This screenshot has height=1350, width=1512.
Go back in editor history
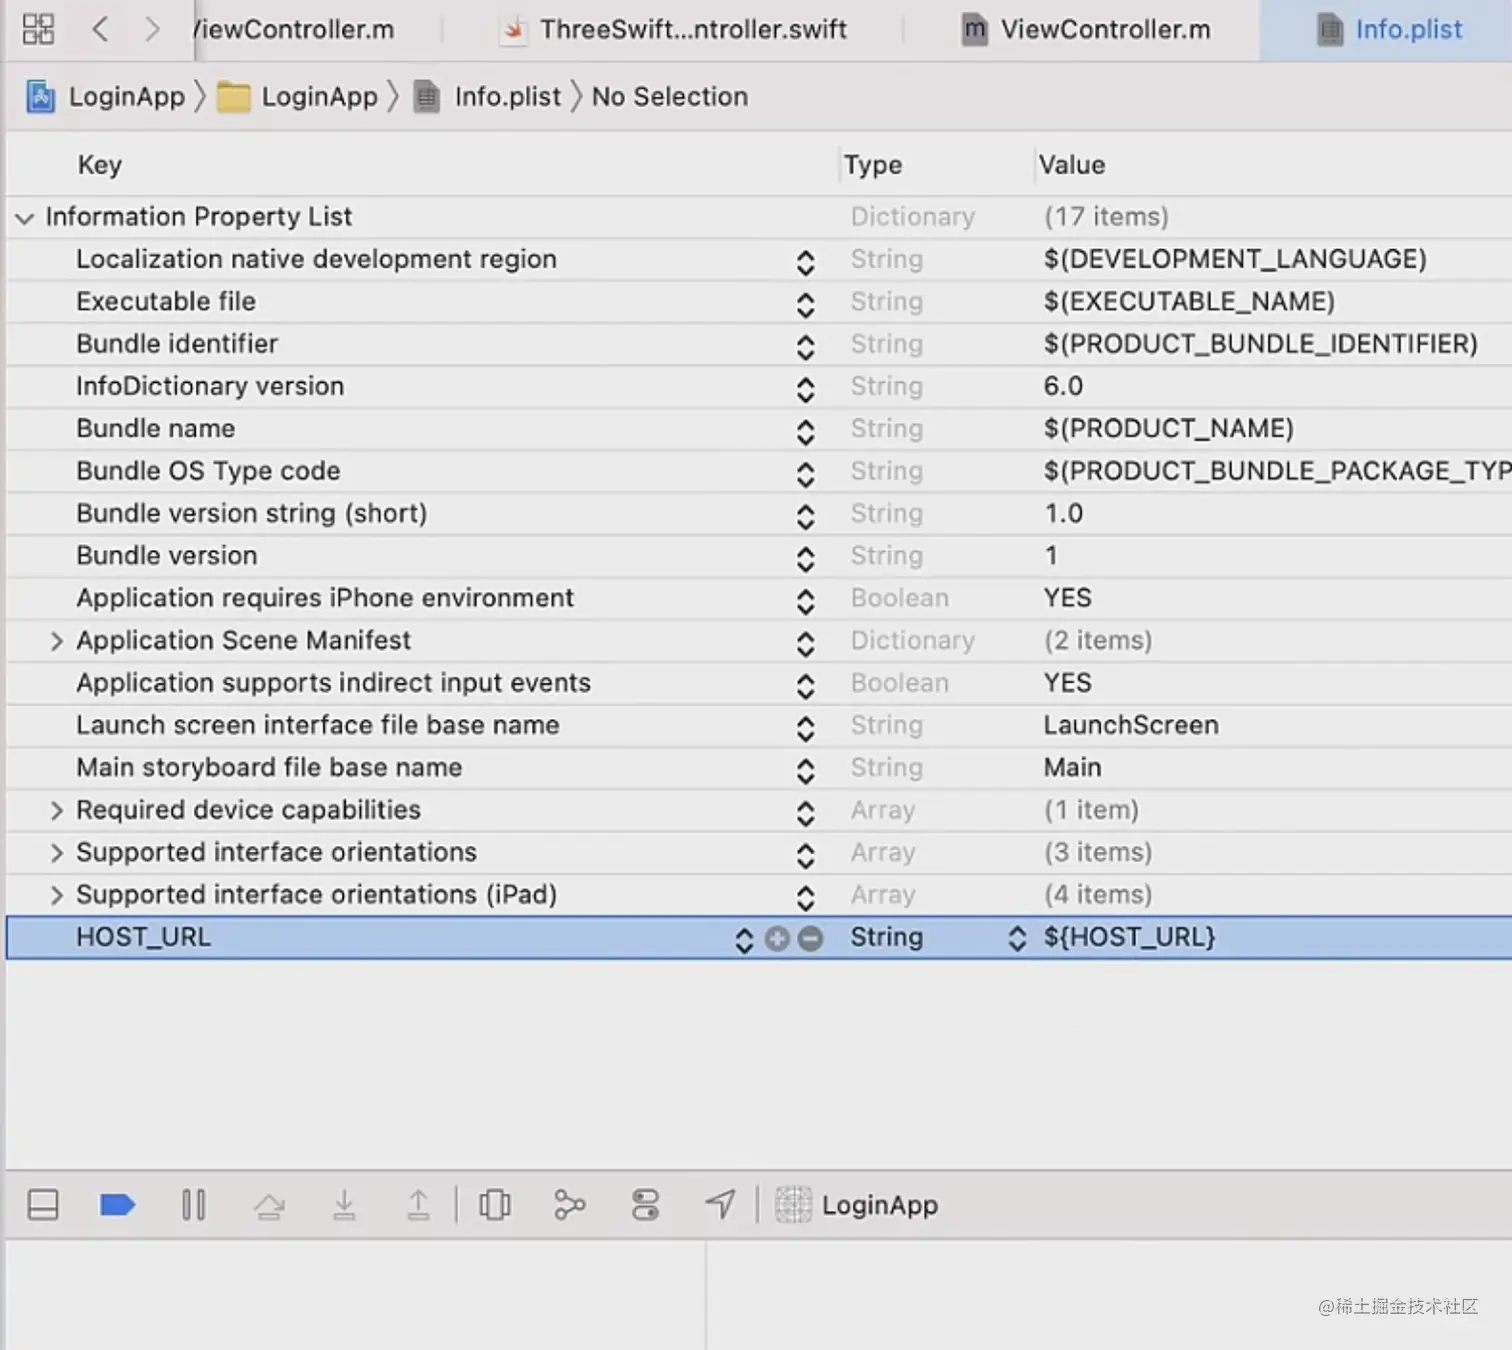(100, 29)
